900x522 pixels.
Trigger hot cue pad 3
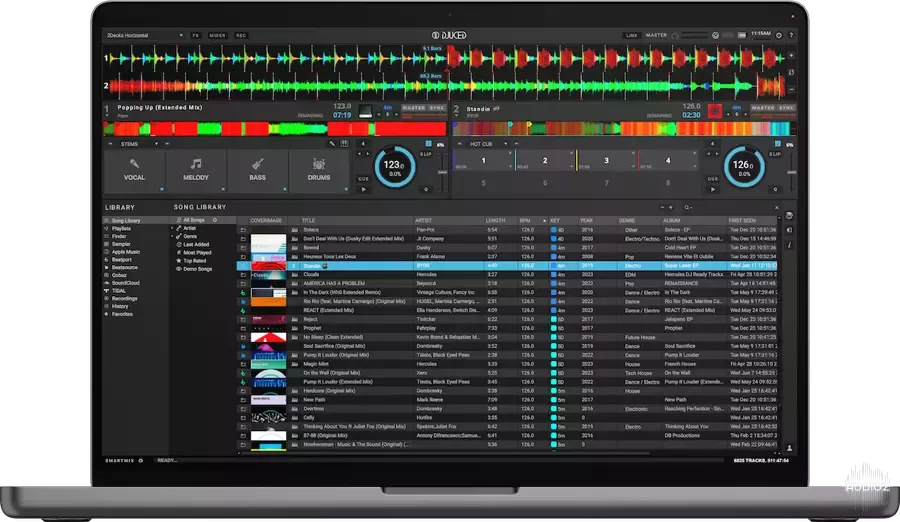606,161
